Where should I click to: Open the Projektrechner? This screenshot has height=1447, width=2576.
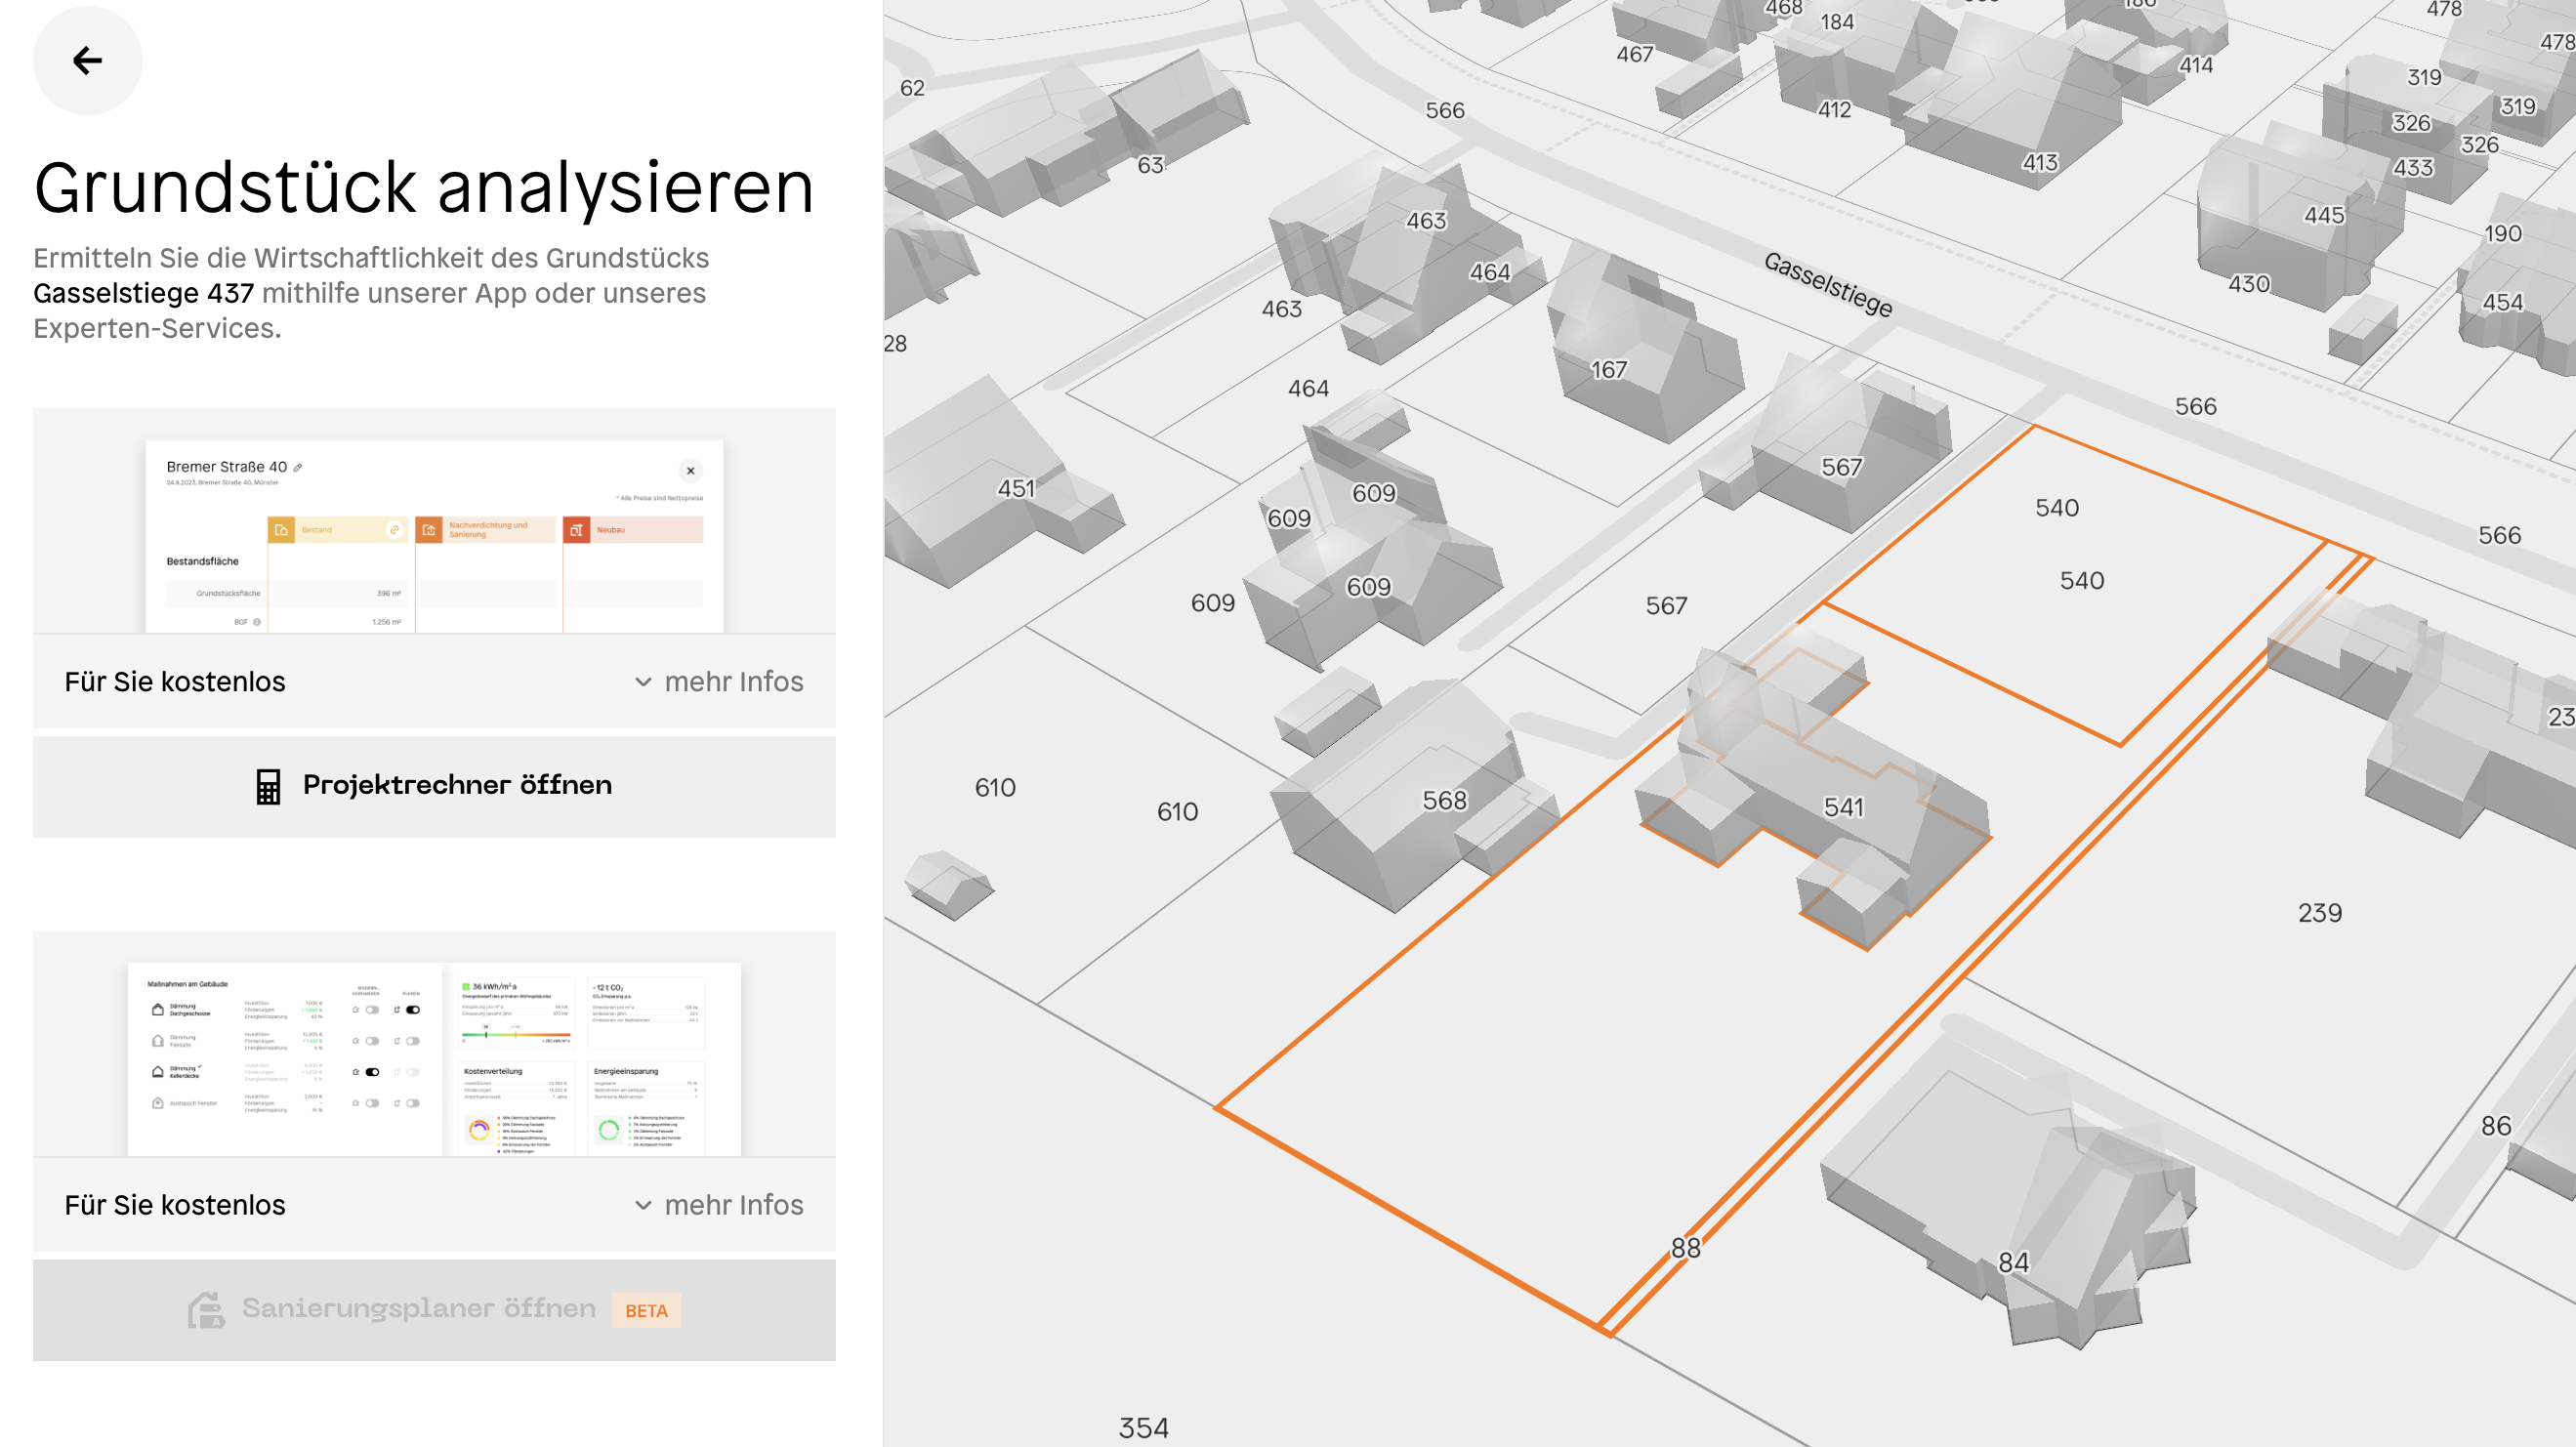coord(434,786)
